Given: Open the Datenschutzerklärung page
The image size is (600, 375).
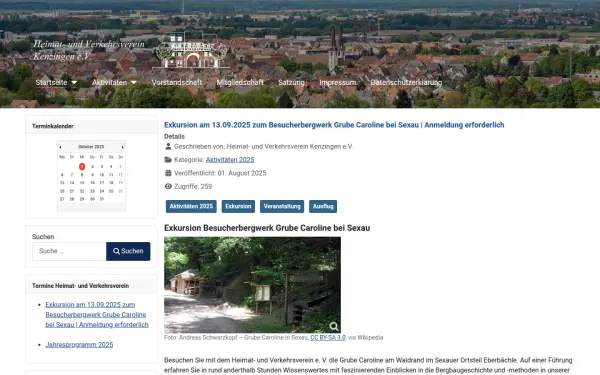Looking at the screenshot, I should (x=406, y=82).
